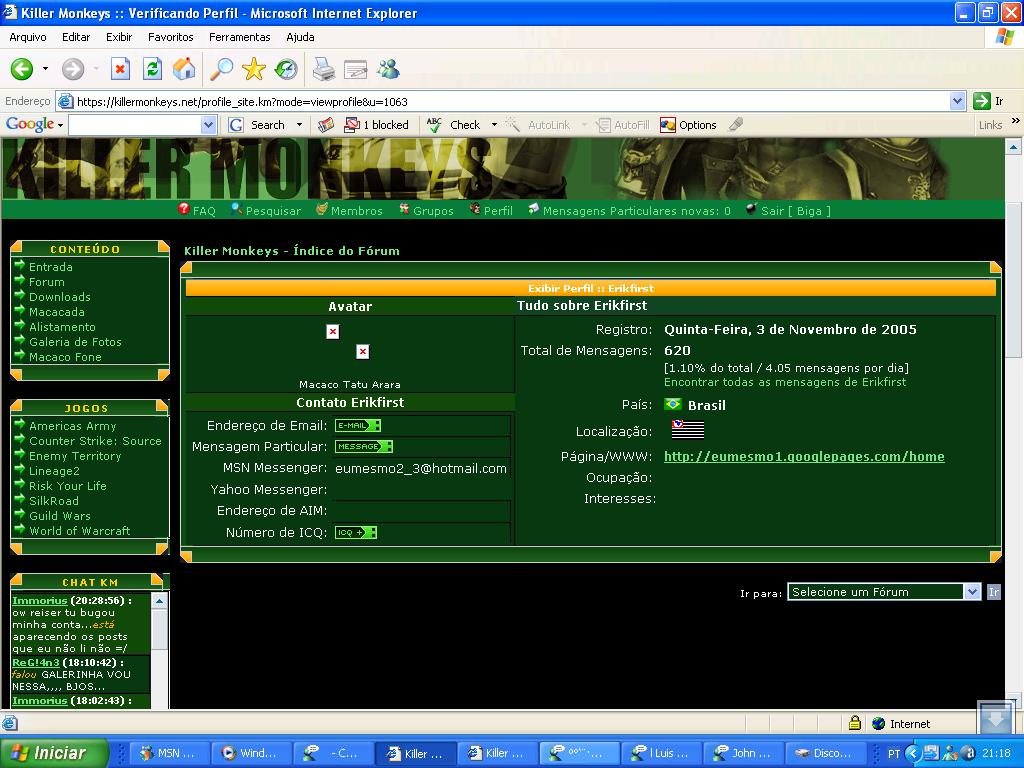Click the Refresh page icon
Viewport: 1024px width, 768px height.
click(x=152, y=69)
